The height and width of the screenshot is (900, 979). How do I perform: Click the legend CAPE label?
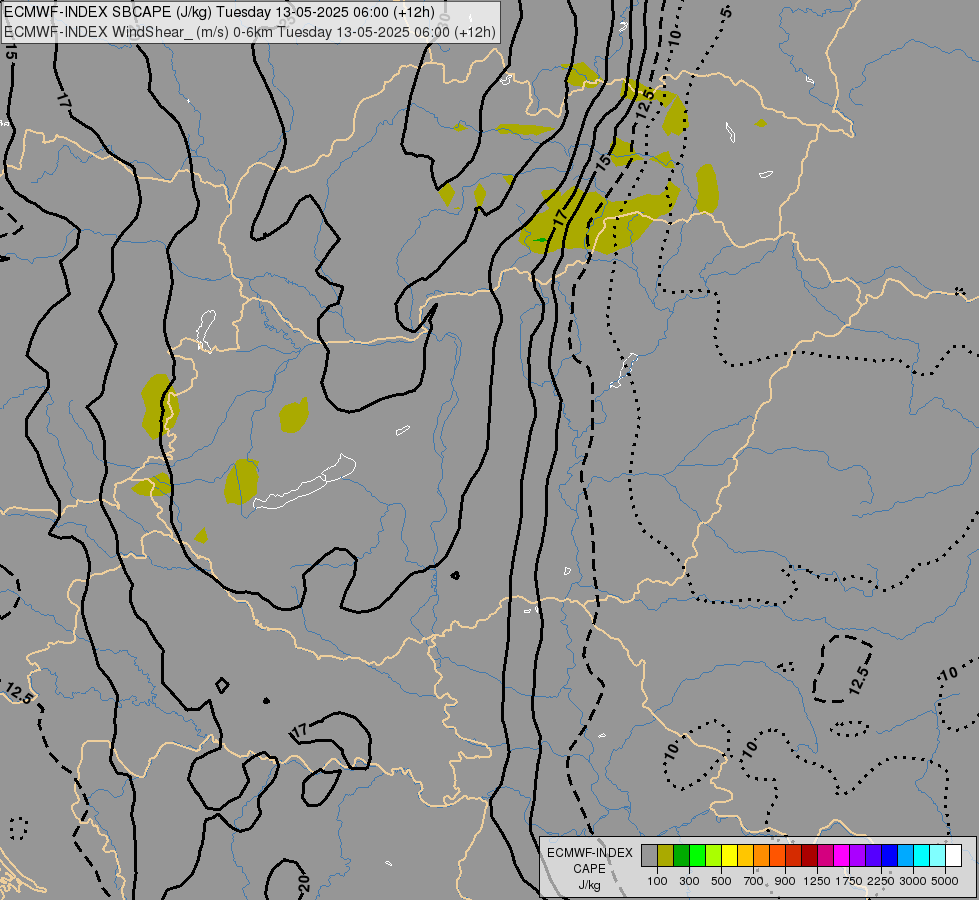[x=589, y=869]
